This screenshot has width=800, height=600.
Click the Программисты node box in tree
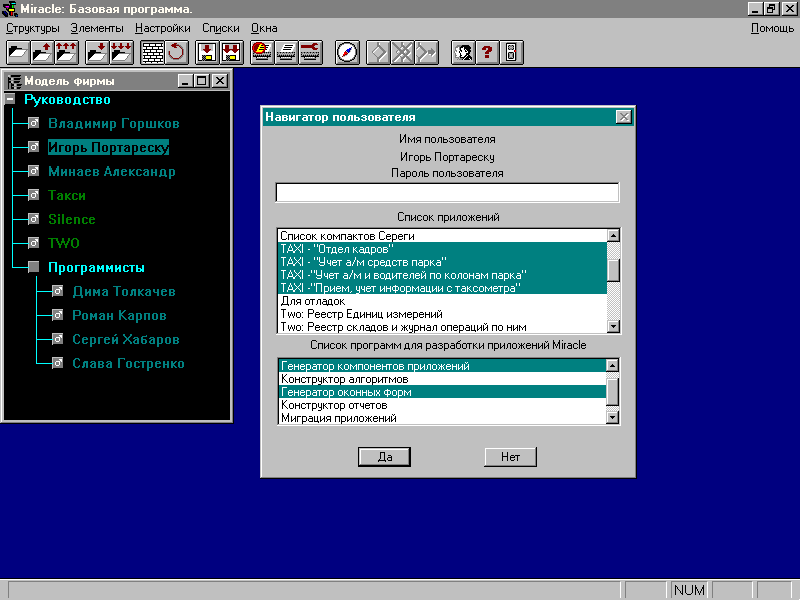point(33,268)
